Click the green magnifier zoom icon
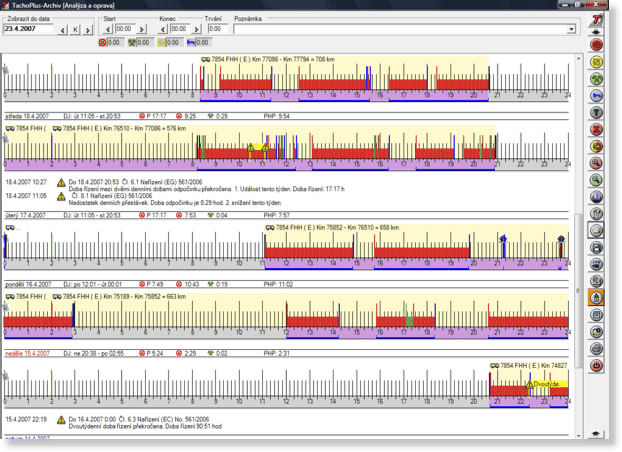 (596, 180)
